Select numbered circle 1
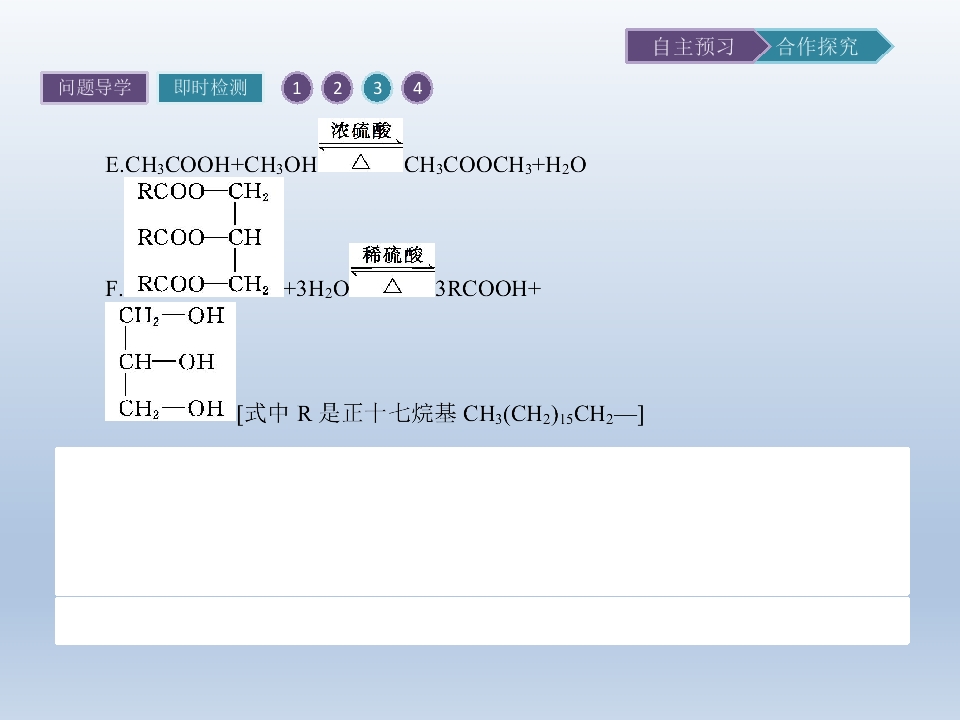Image resolution: width=960 pixels, height=720 pixels. 297,88
